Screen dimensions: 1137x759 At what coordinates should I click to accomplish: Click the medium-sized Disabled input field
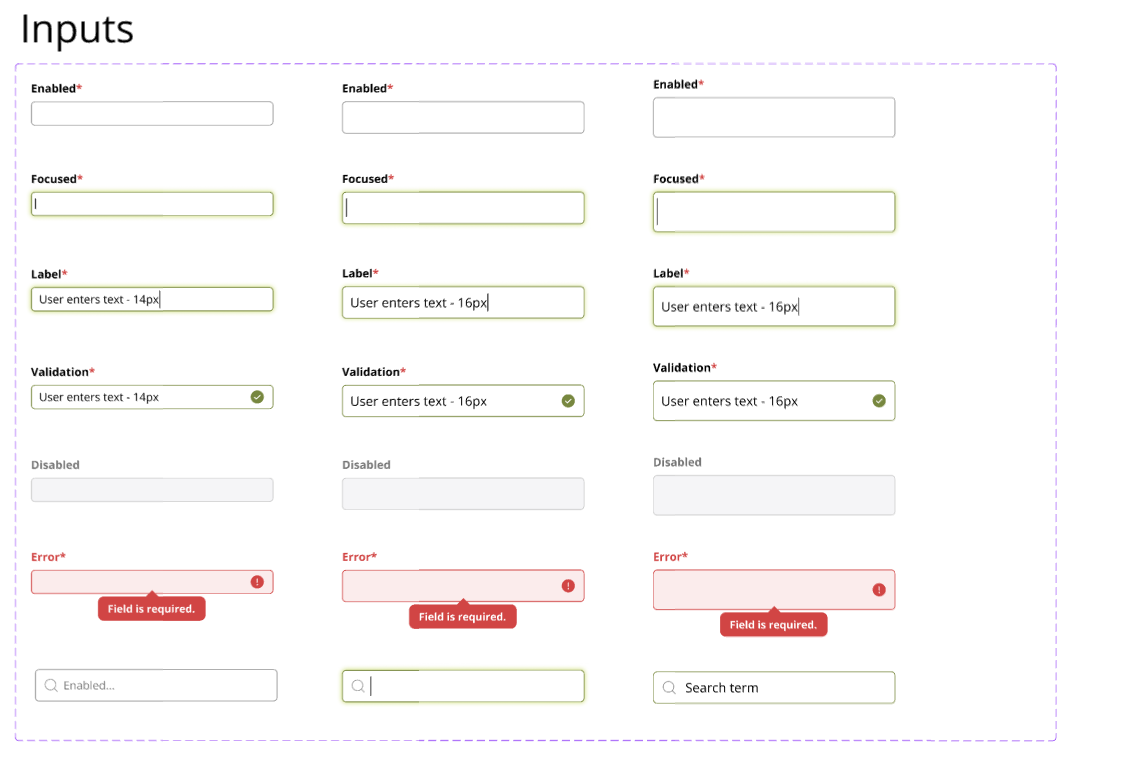tap(463, 494)
